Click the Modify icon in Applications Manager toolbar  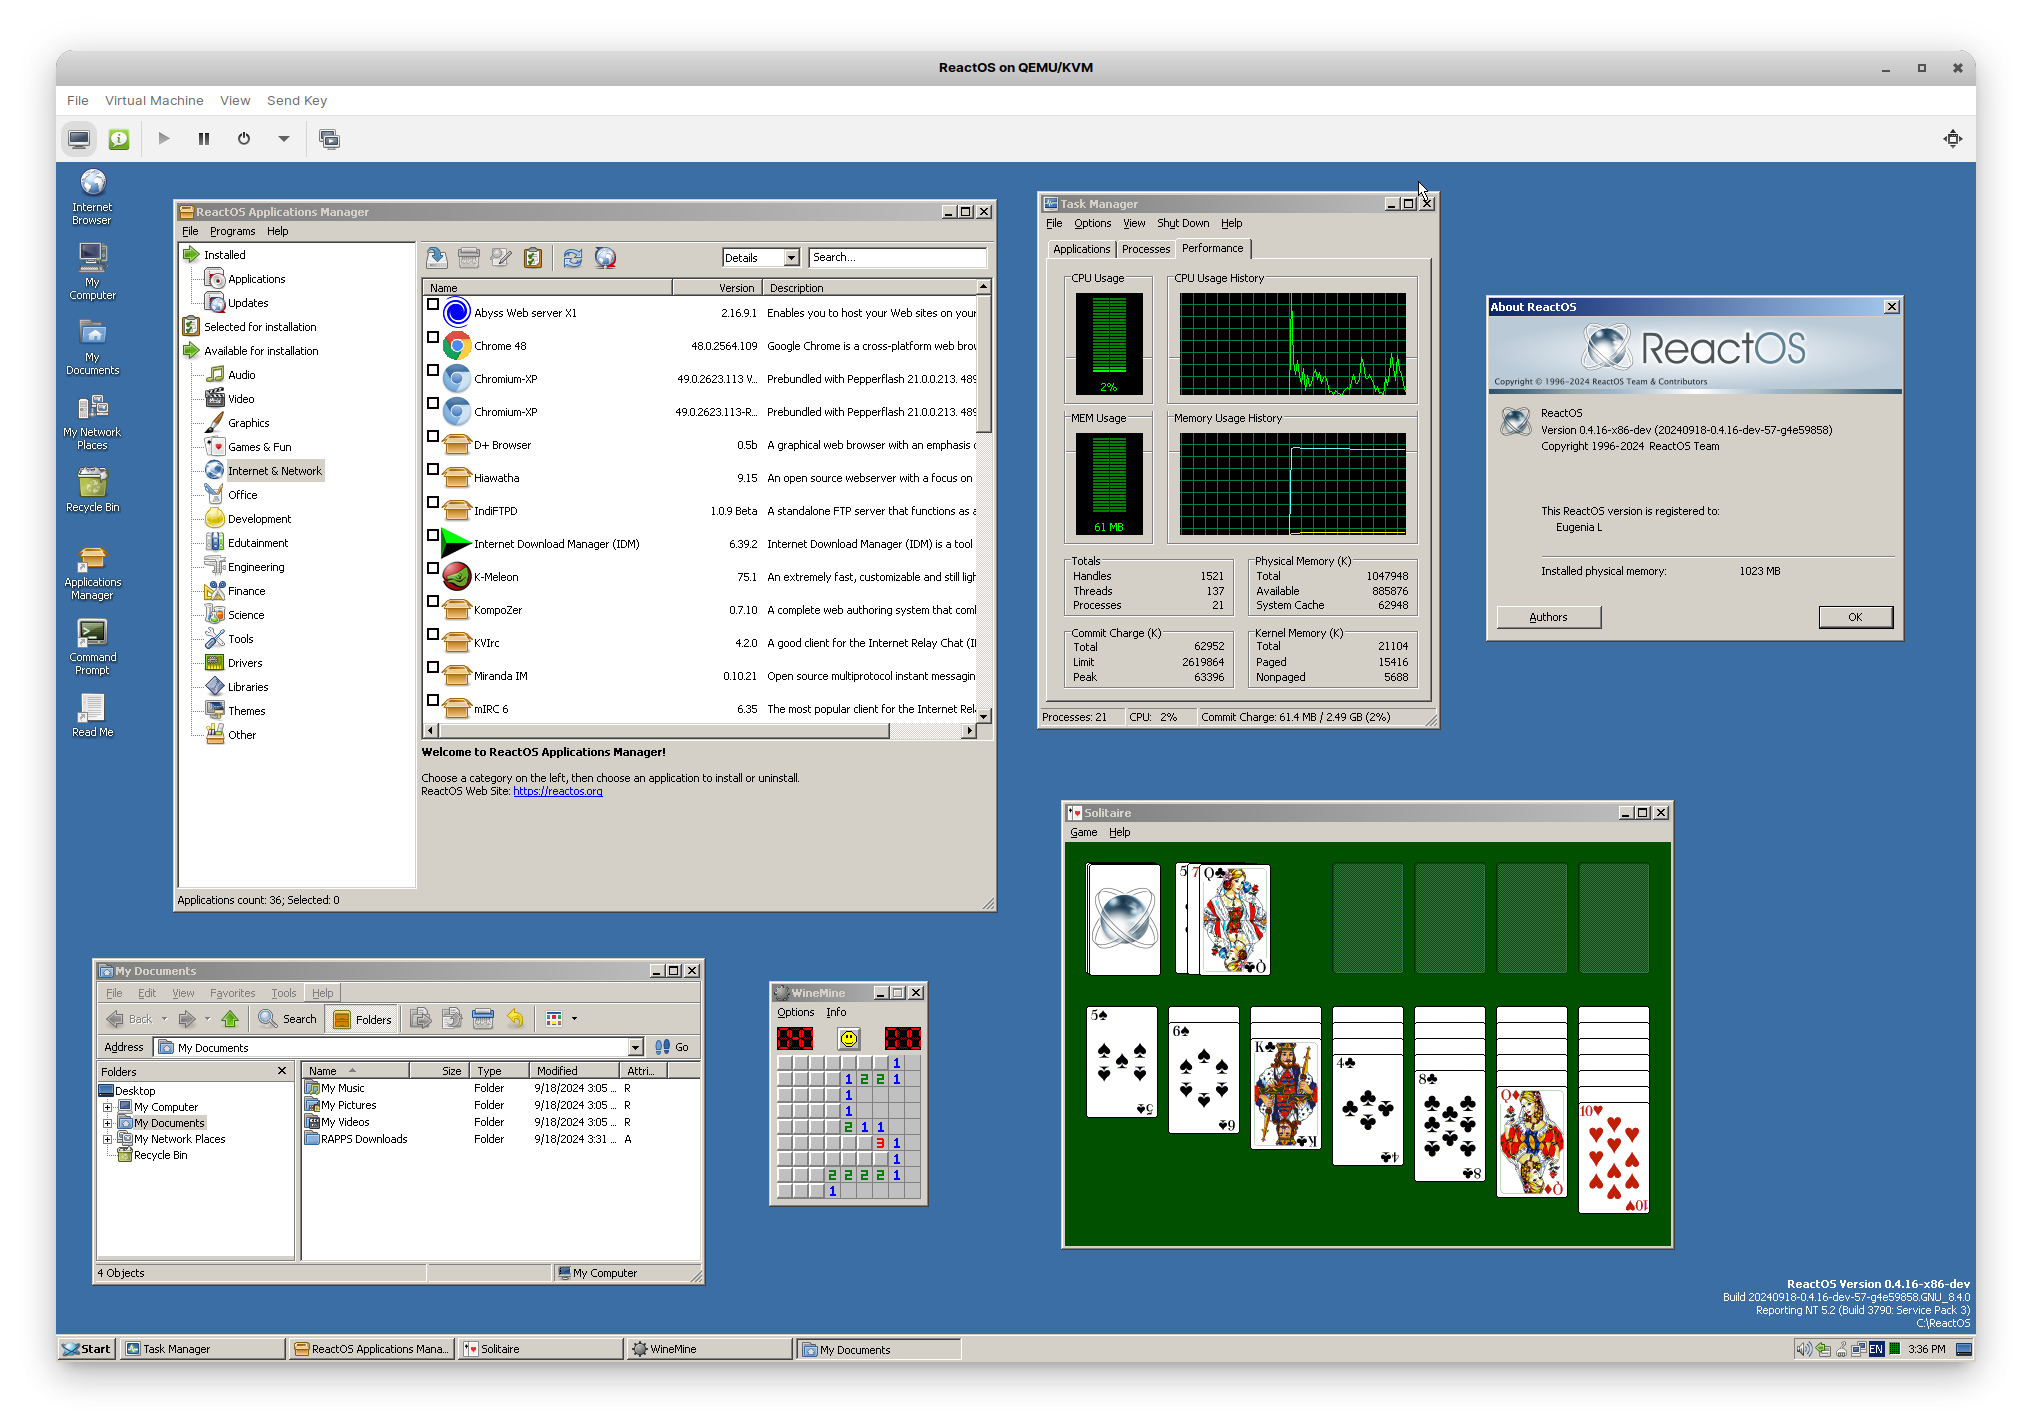(x=501, y=258)
